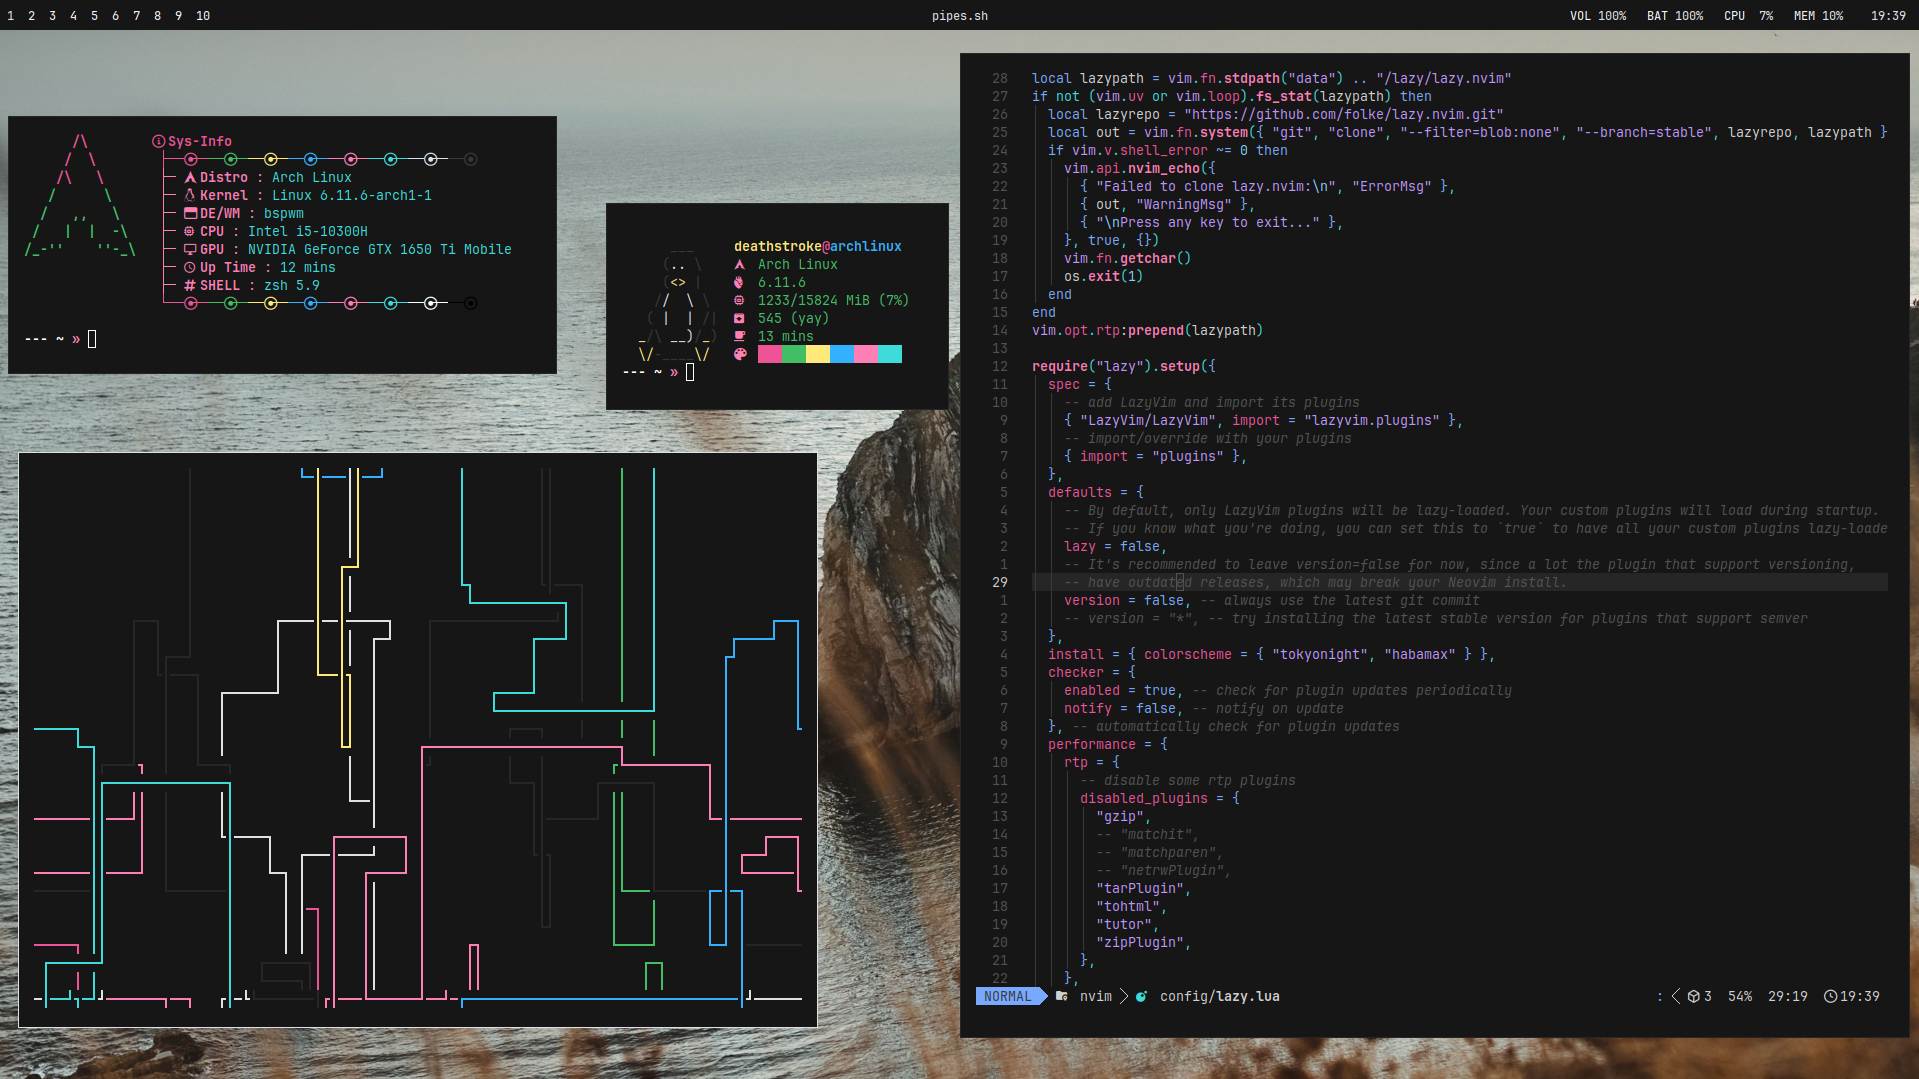The width and height of the screenshot is (1919, 1079).
Task: Click the pipes.sh title in the top bar
Action: click(959, 16)
